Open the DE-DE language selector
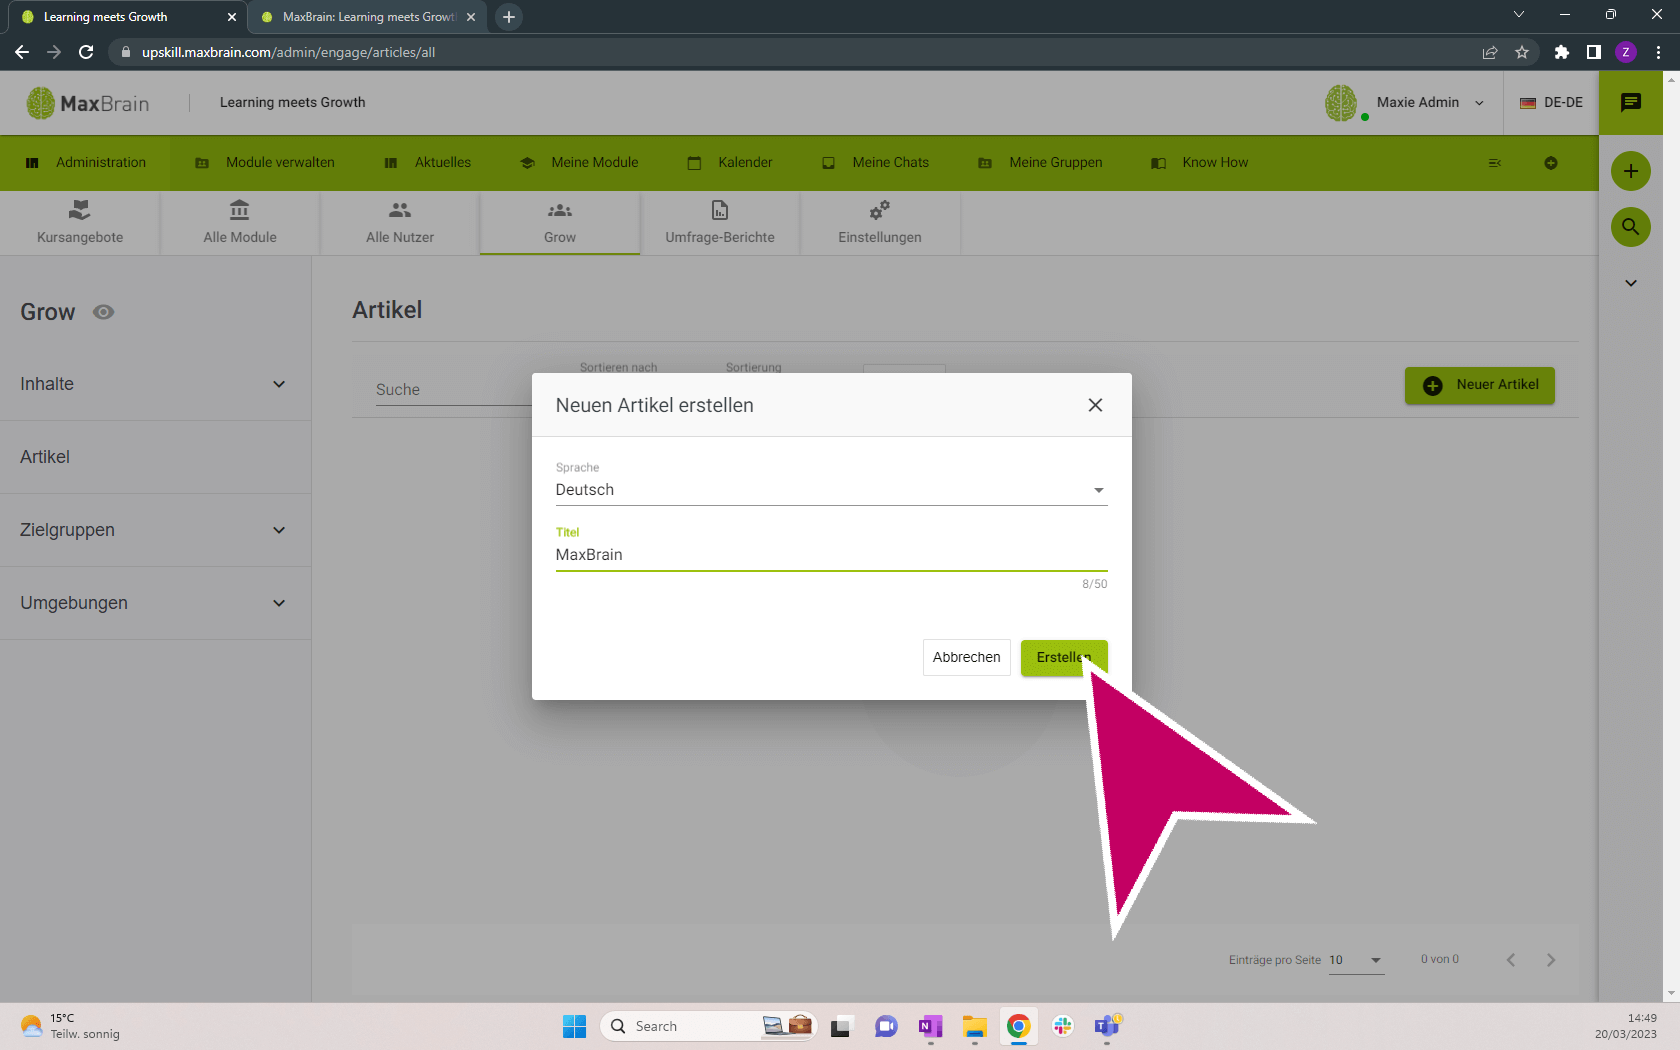 1551,102
